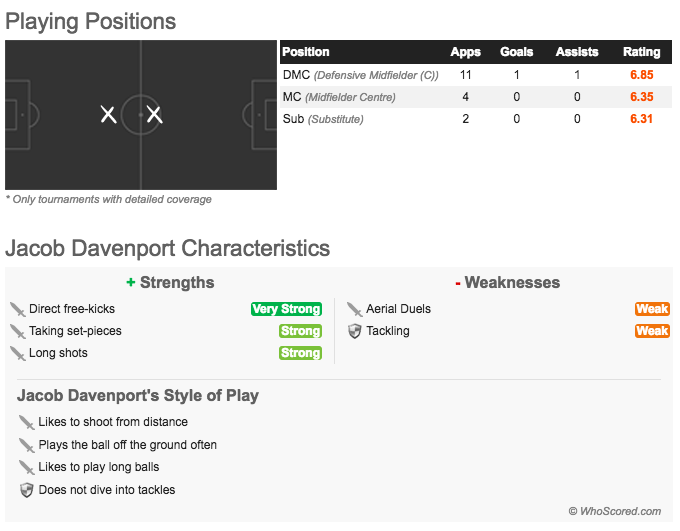
Task: Click sword icon beside Taking set-pieces
Action: (x=18, y=331)
